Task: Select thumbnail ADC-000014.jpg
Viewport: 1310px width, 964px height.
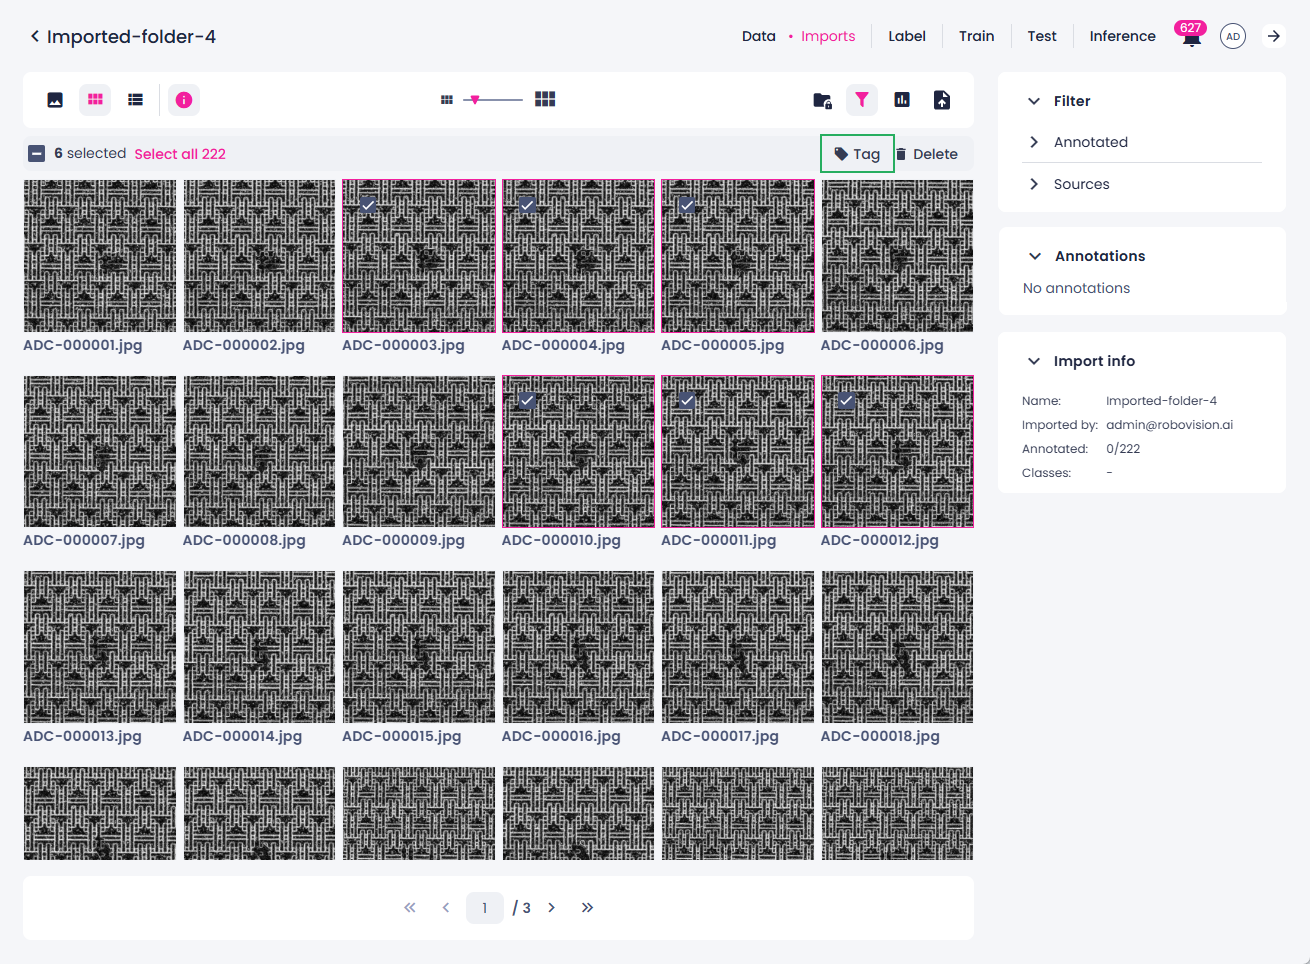Action: coord(259,647)
